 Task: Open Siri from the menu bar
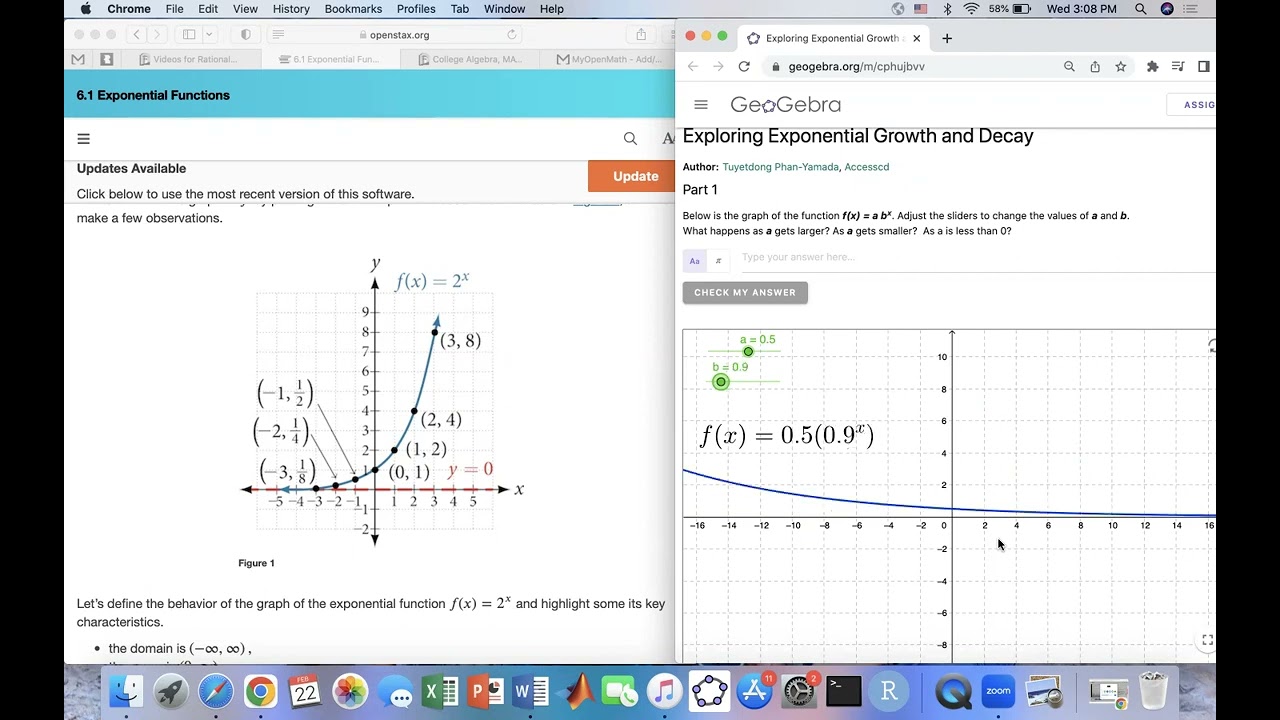click(x=1167, y=9)
